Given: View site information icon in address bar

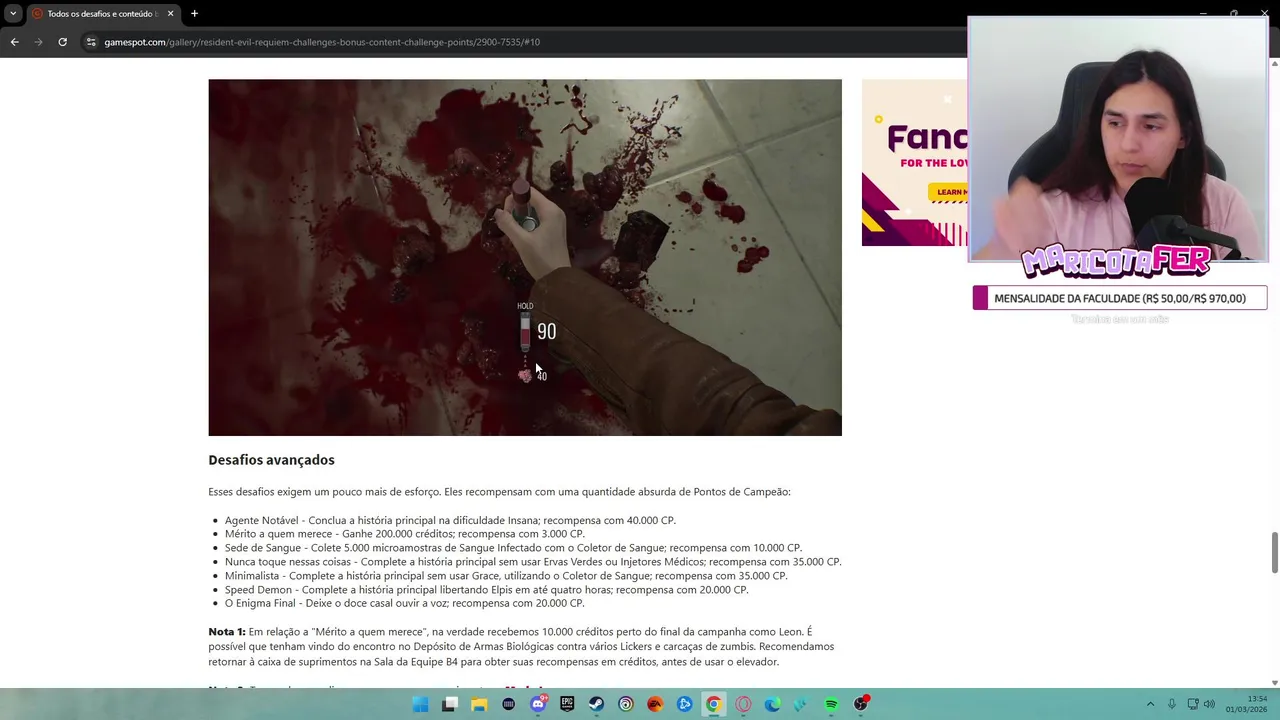Looking at the screenshot, I should [91, 42].
